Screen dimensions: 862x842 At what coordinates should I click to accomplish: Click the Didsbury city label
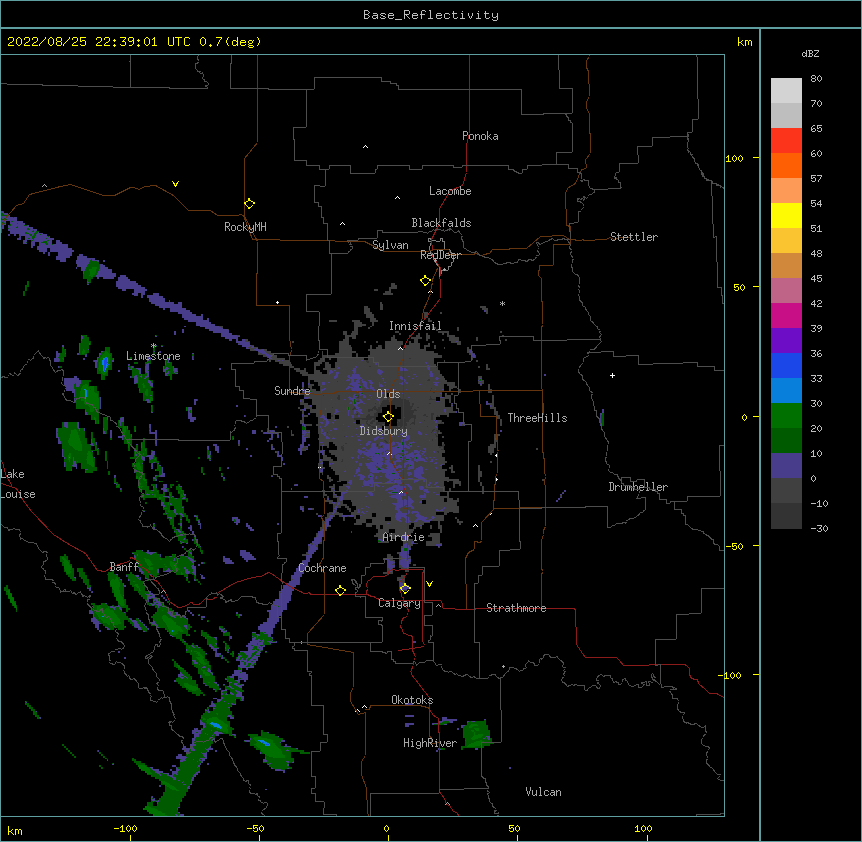point(384,431)
